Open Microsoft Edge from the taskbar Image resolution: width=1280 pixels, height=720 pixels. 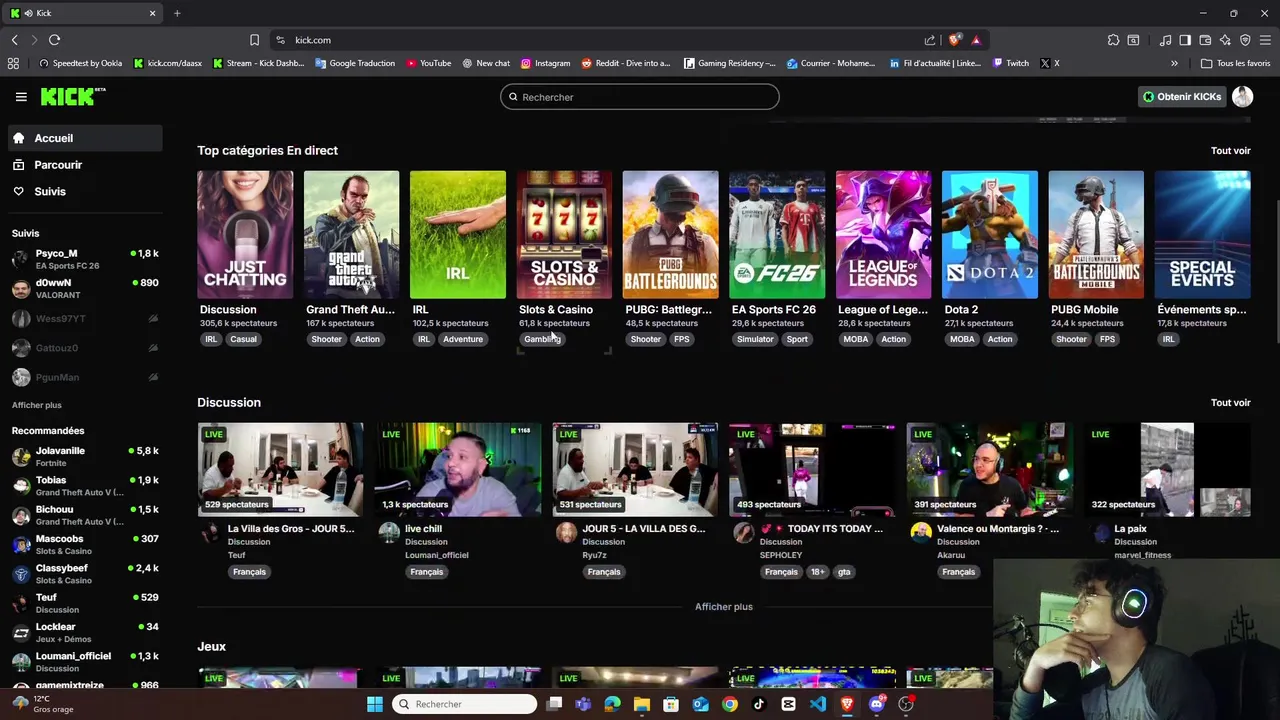(612, 704)
